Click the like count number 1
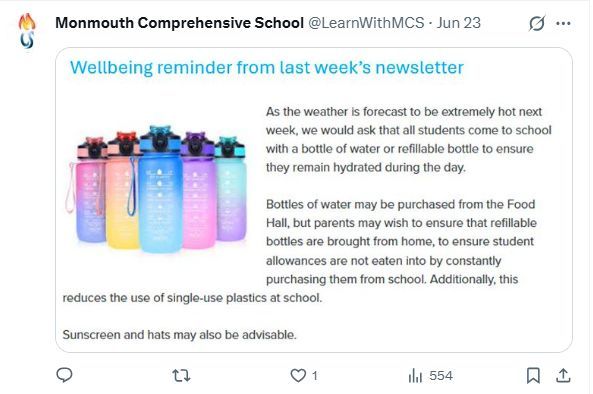Viewport: 593px width, 394px height. (315, 376)
